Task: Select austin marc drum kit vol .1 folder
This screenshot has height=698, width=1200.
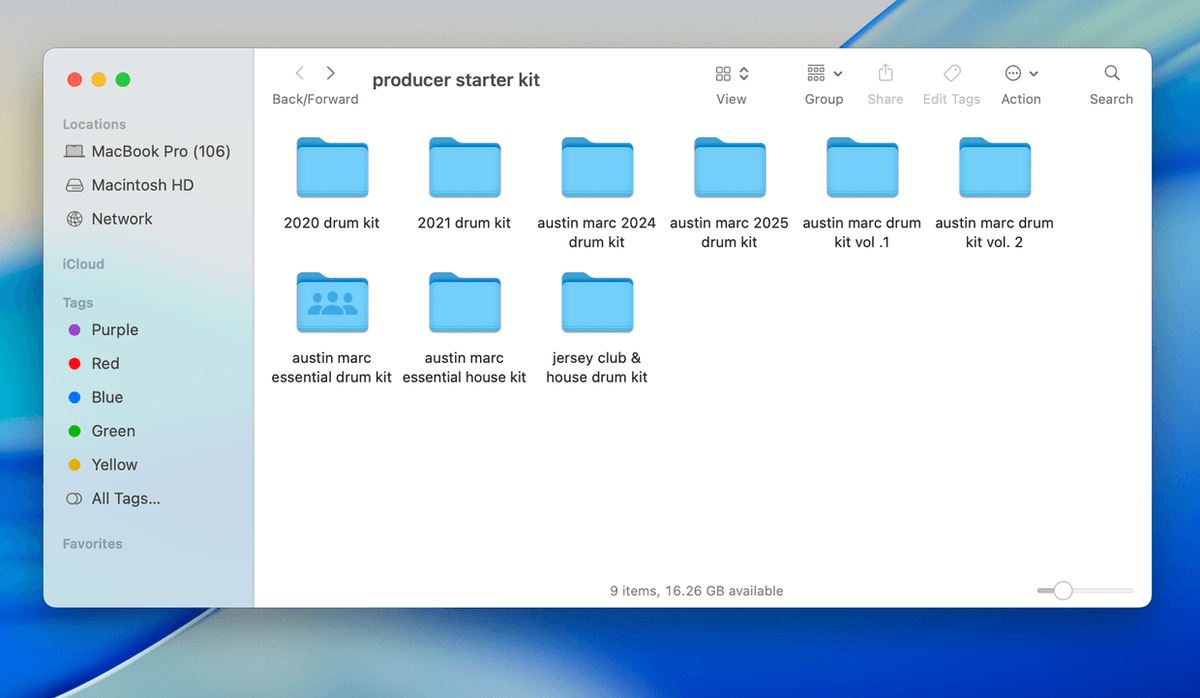Action: click(862, 168)
